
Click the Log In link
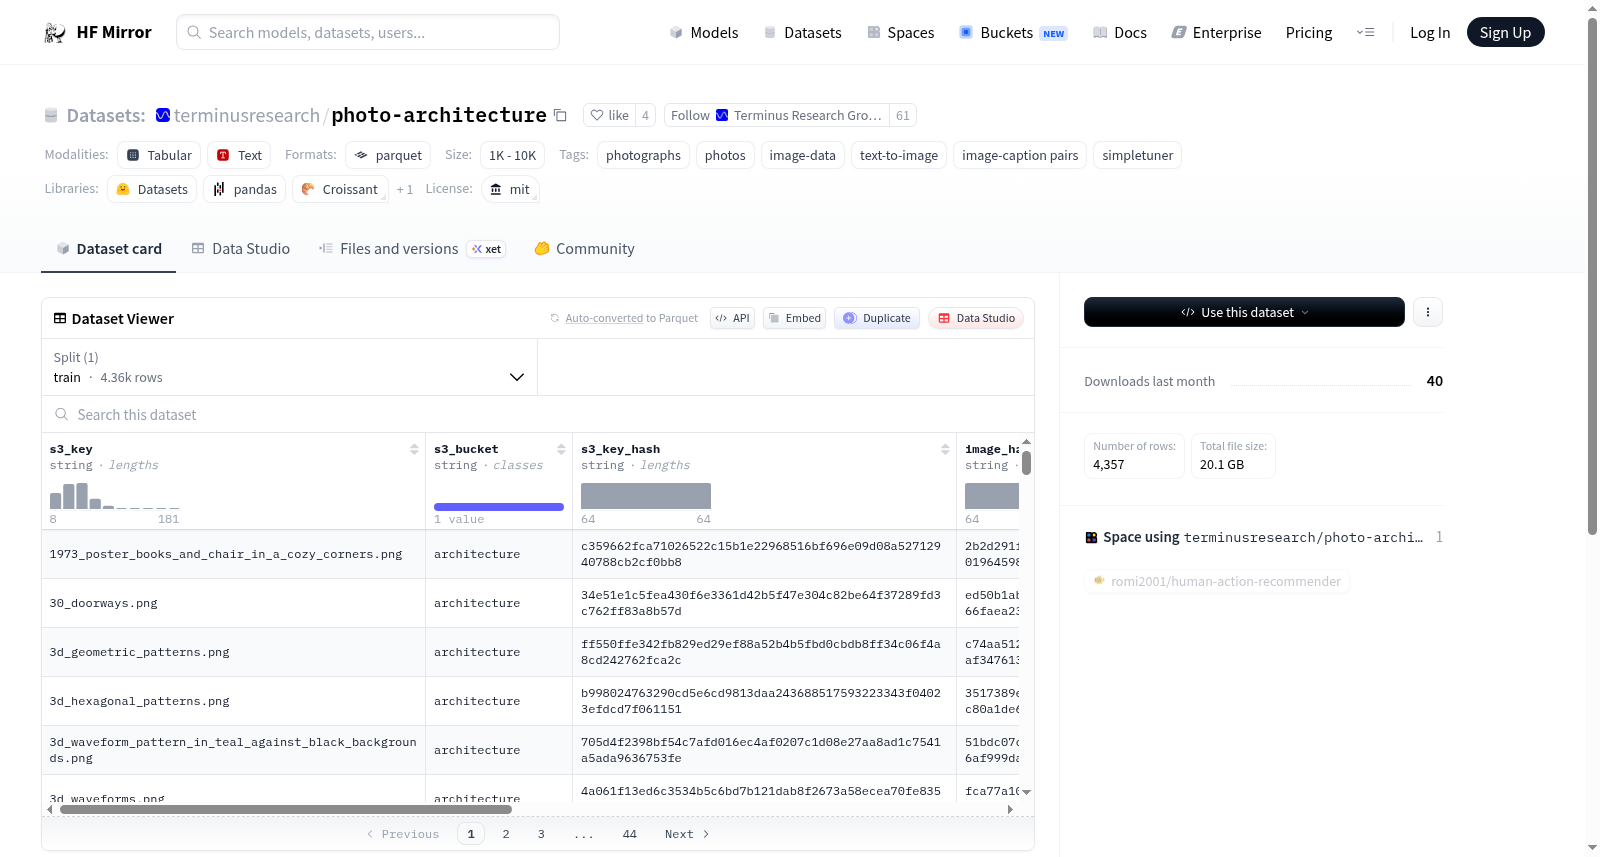1430,33
